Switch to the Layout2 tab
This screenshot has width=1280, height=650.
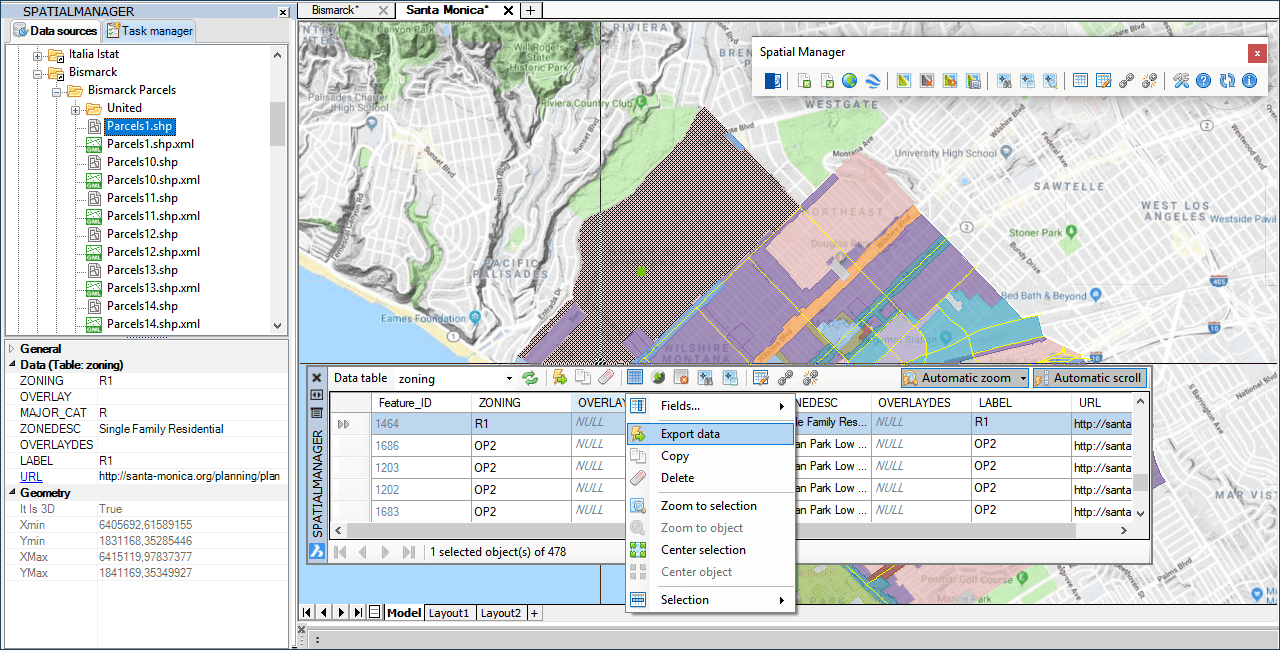pyautogui.click(x=500, y=612)
